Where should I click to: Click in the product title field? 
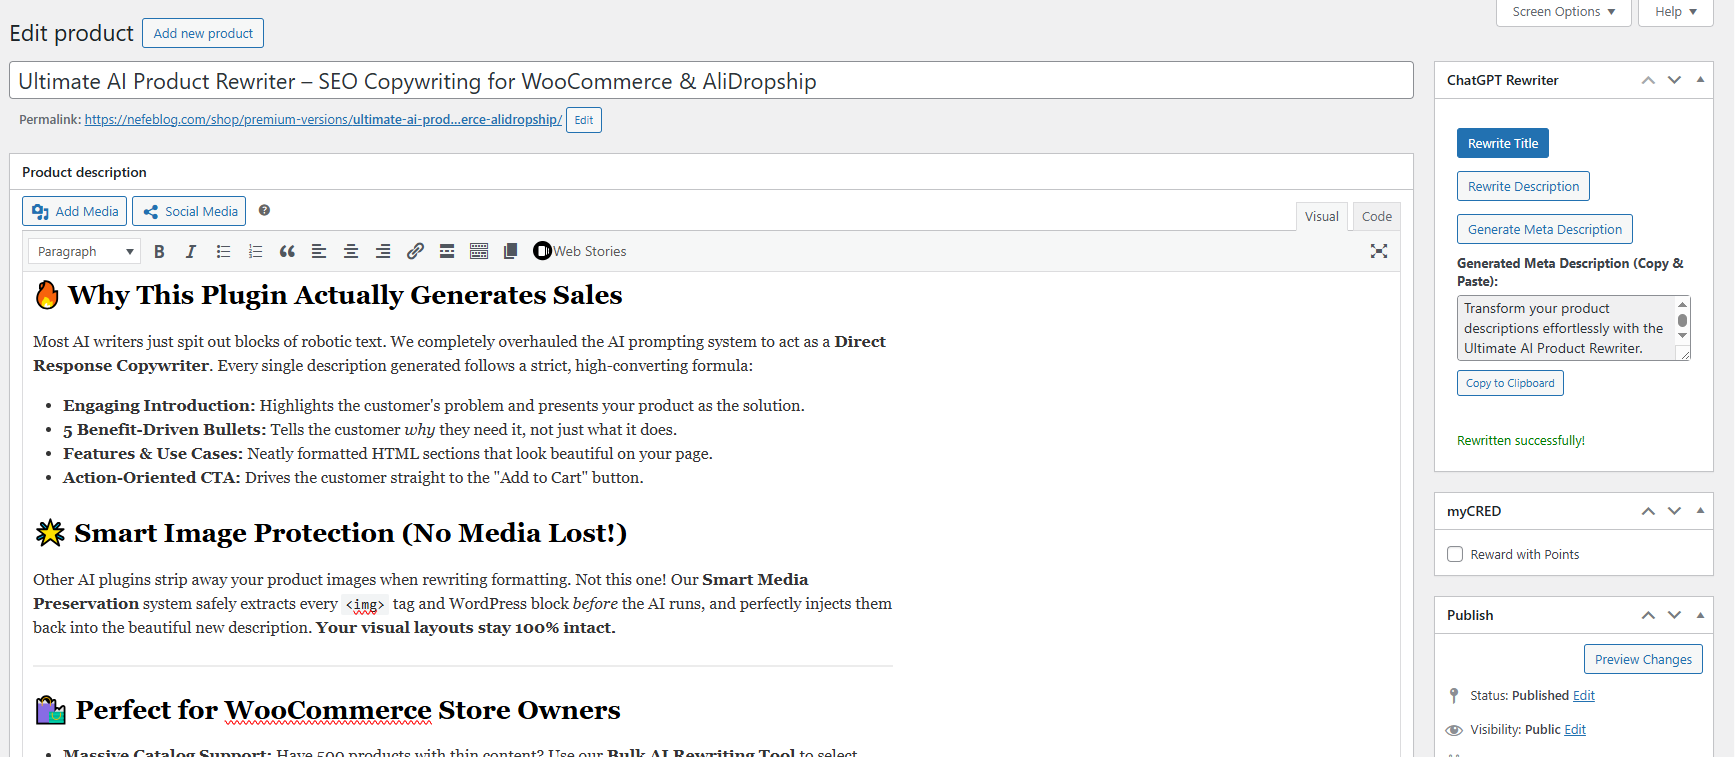[x=711, y=80]
